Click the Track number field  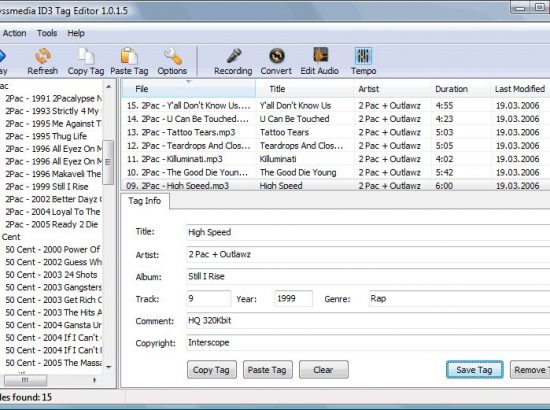point(209,298)
